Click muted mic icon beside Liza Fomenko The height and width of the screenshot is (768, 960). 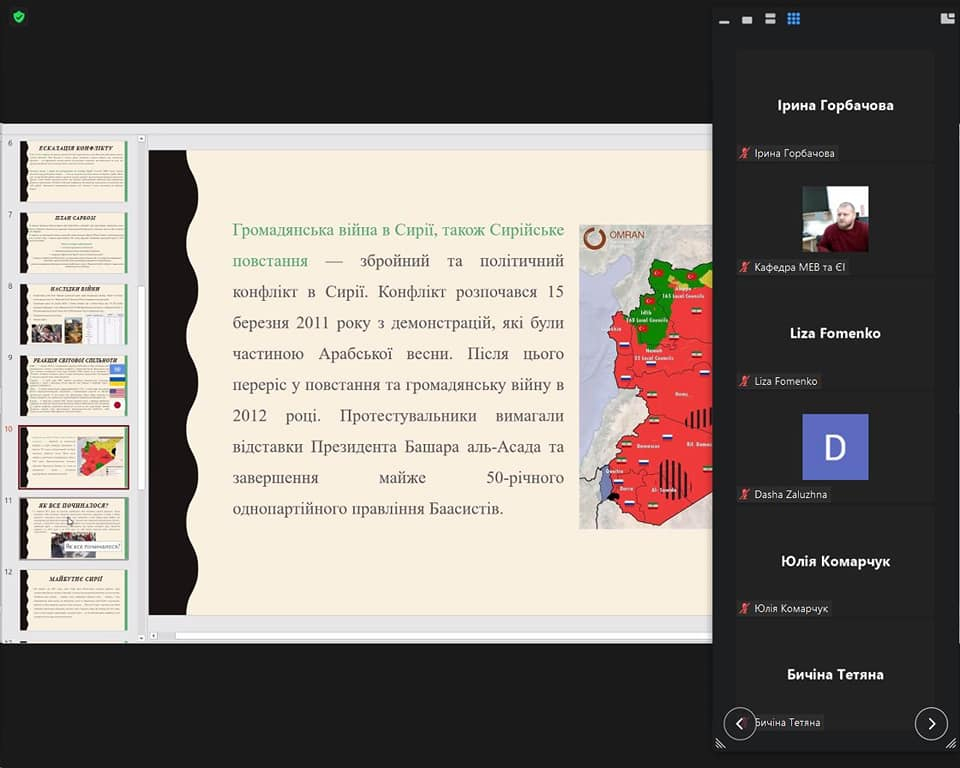pos(744,381)
